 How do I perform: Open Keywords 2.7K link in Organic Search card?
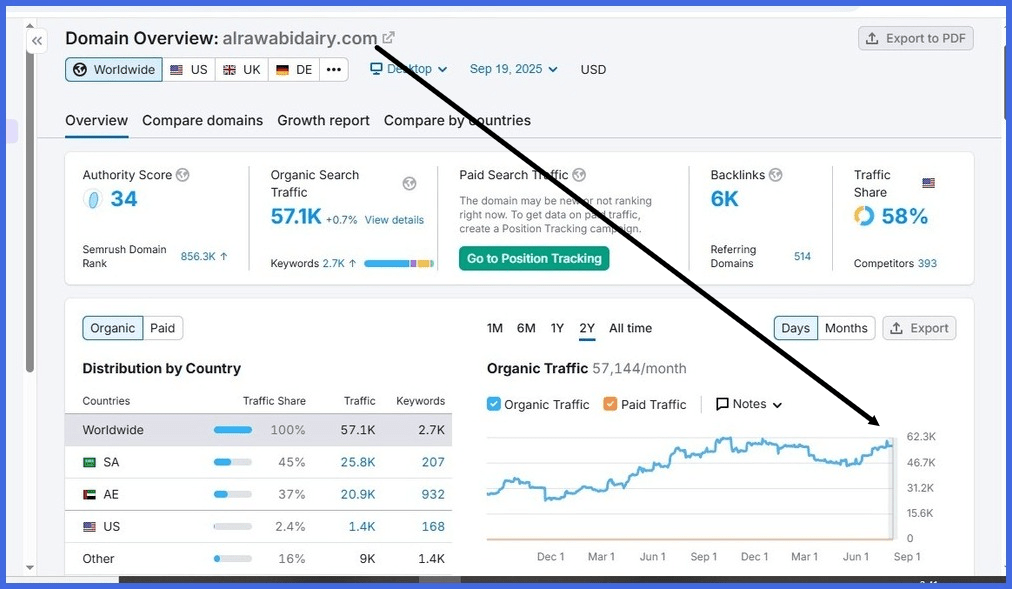(339, 263)
